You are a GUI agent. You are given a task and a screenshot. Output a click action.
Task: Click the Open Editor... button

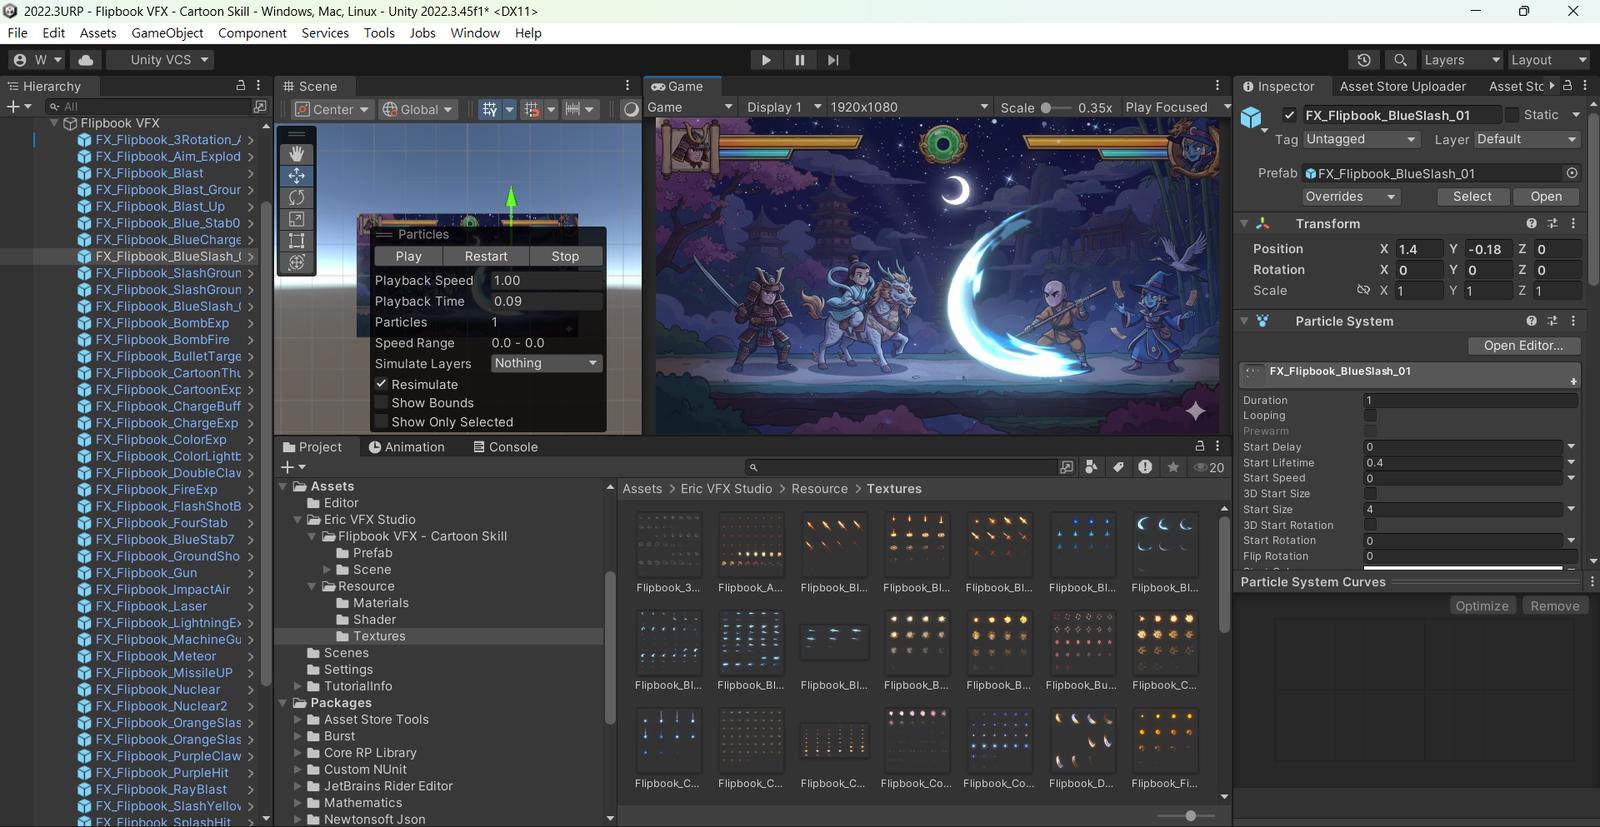pyautogui.click(x=1523, y=345)
